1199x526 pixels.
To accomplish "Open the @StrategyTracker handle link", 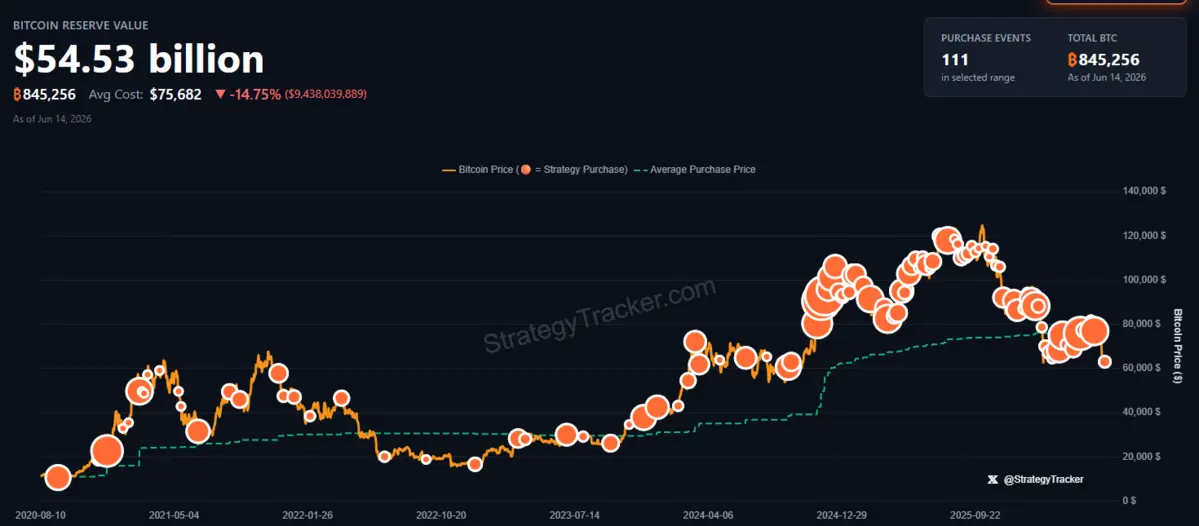I will pyautogui.click(x=1043, y=479).
